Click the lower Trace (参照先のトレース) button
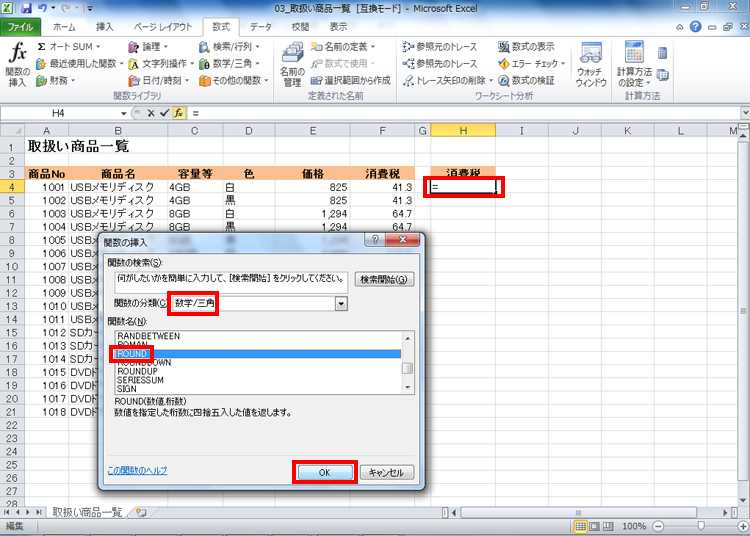The height and width of the screenshot is (536, 750). tap(440, 64)
